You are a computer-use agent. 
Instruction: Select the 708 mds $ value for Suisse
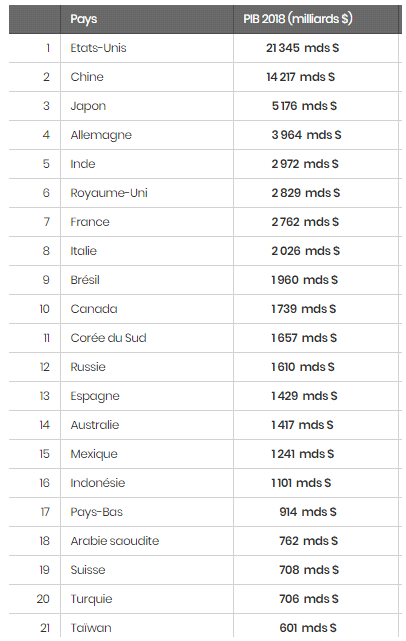click(x=309, y=570)
